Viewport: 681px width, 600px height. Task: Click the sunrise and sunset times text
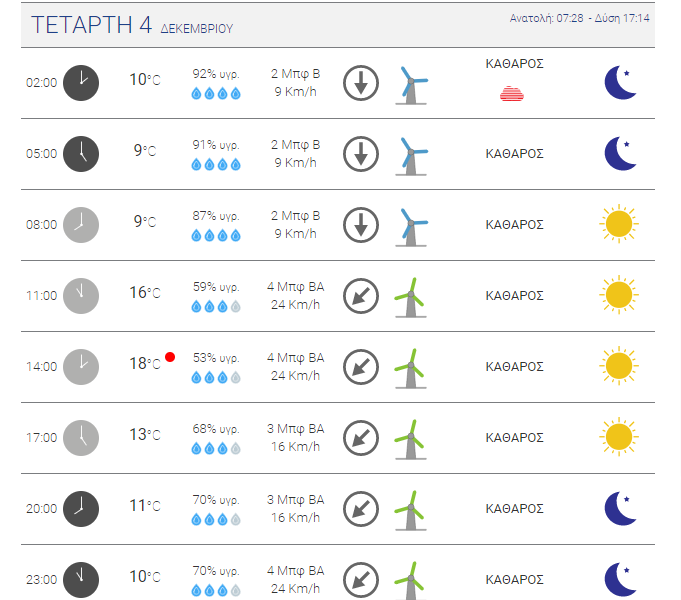click(579, 18)
